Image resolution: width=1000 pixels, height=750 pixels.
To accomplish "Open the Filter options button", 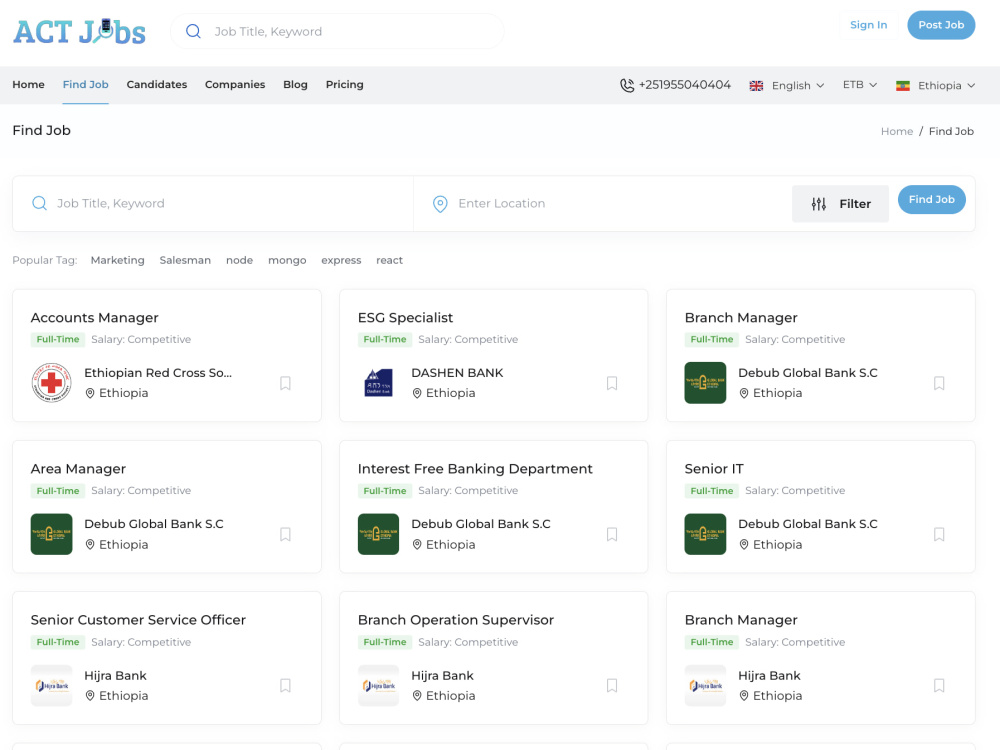I will point(840,204).
